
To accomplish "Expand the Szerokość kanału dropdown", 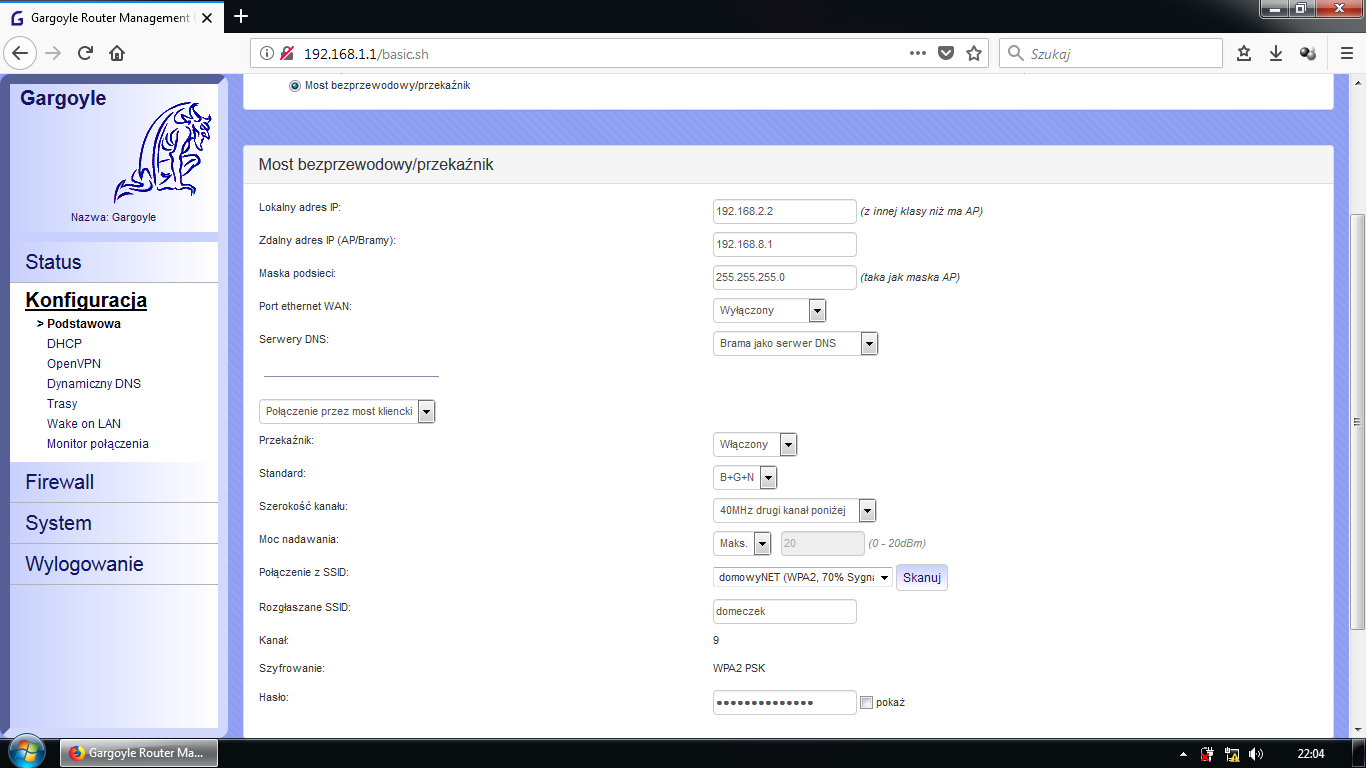I will pos(795,511).
